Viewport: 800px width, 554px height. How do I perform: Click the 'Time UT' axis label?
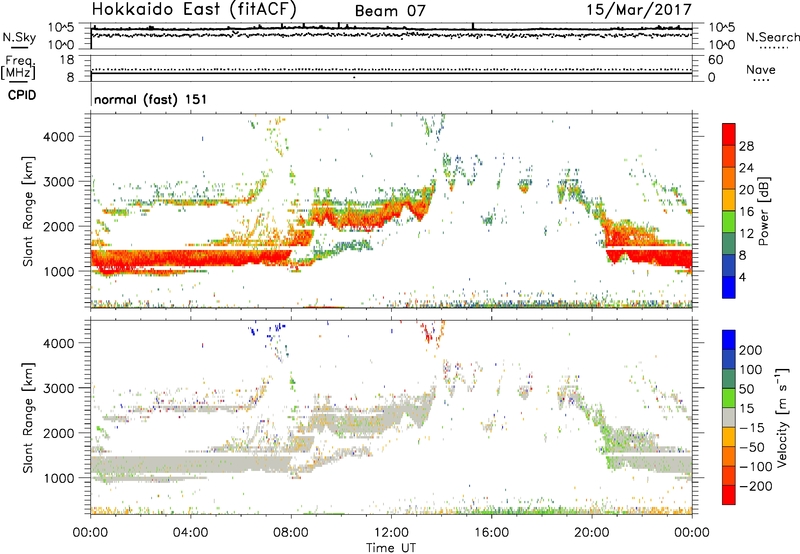391,548
